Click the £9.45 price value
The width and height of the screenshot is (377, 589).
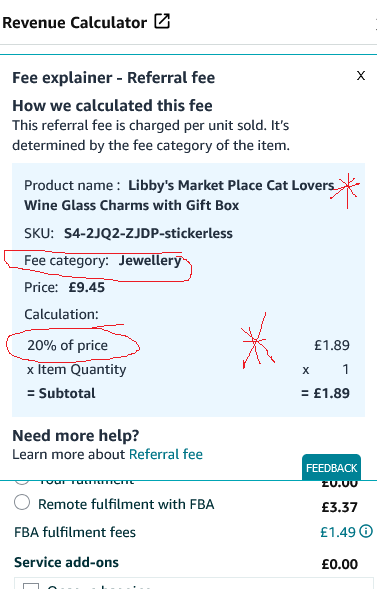(x=87, y=287)
